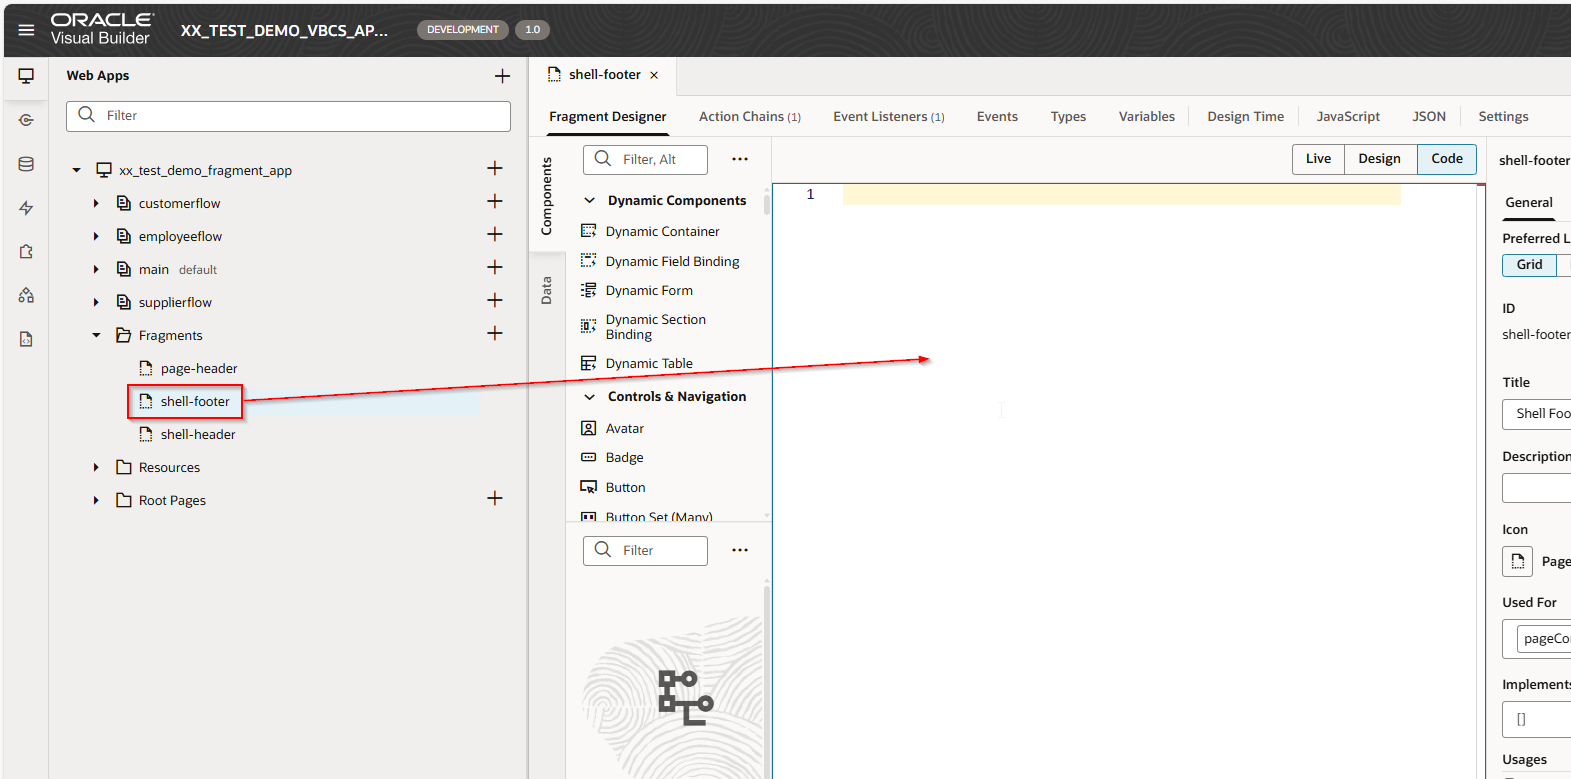Add new web app with plus icon
Screen dimensions: 1571x779
pyautogui.click(x=502, y=76)
